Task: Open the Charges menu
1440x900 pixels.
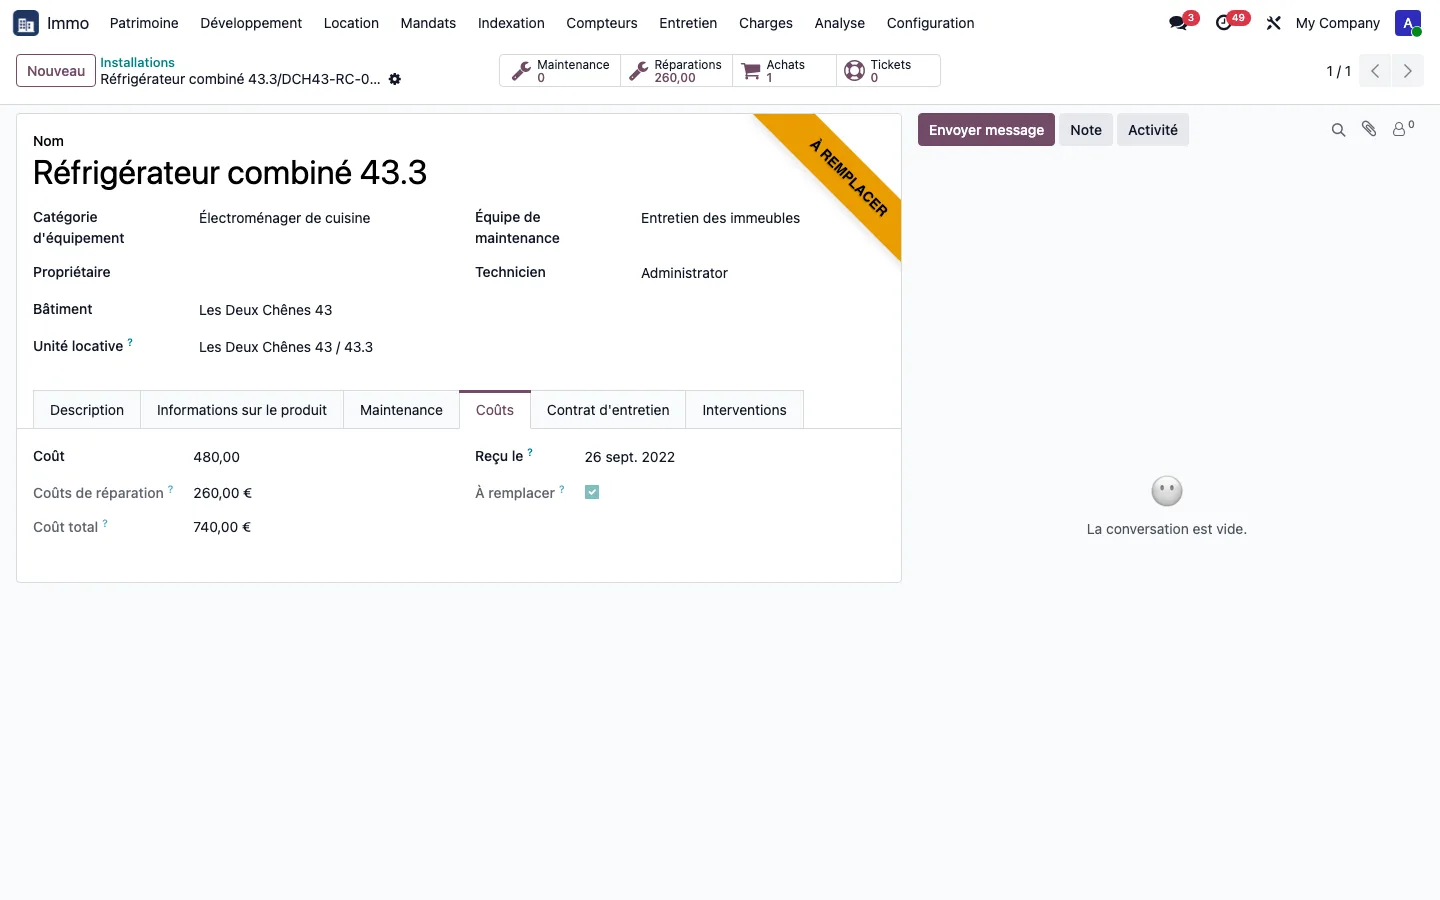Action: pos(766,23)
